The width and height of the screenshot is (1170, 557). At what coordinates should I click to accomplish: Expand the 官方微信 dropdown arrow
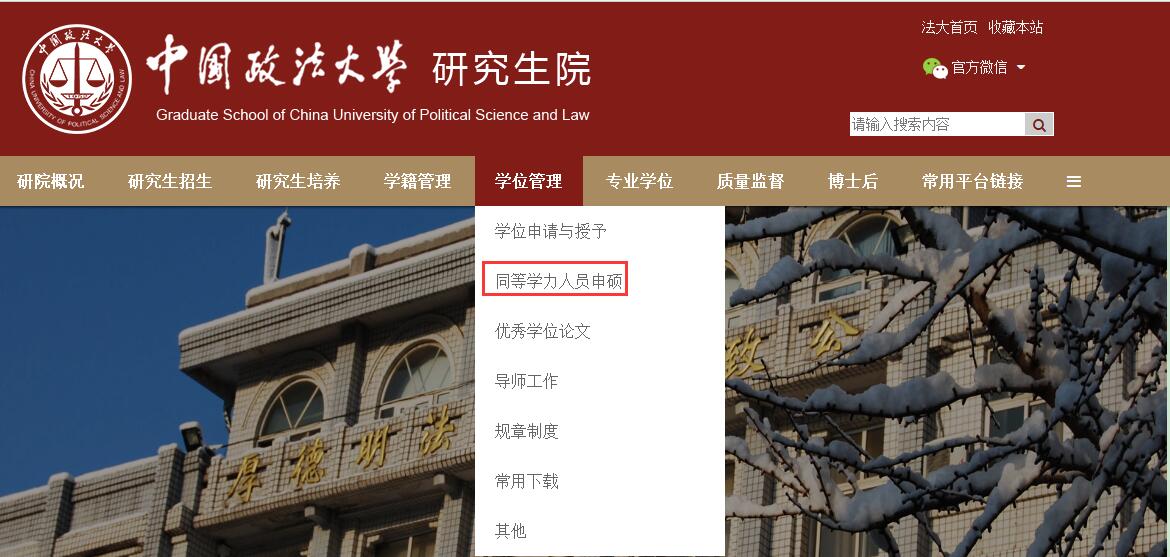(x=1021, y=68)
